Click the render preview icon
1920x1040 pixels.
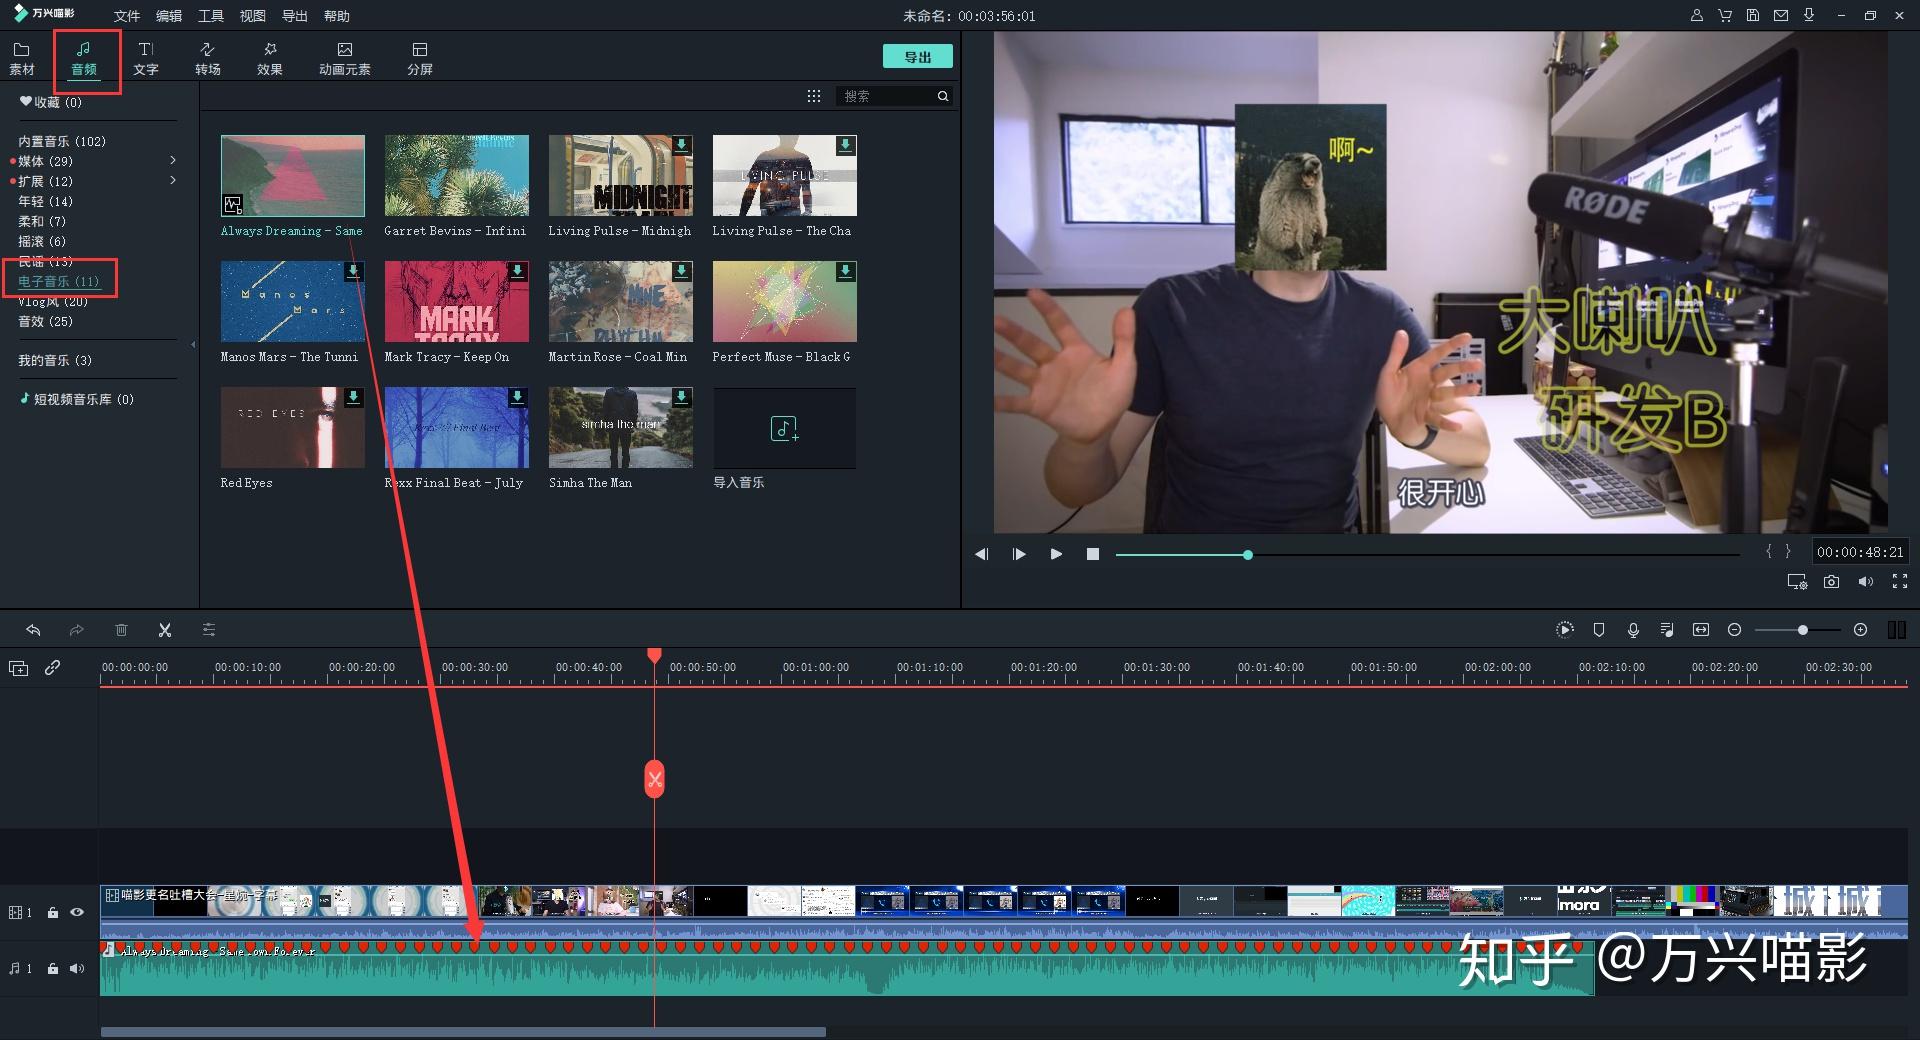click(1565, 630)
